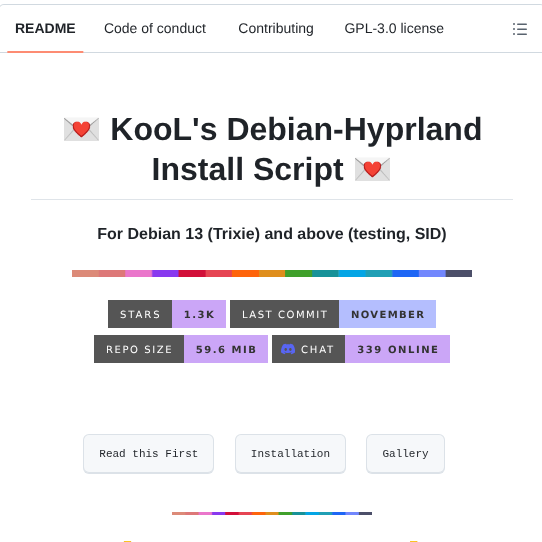The width and height of the screenshot is (542, 542).
Task: Open the Code of conduct tab
Action: 155,29
